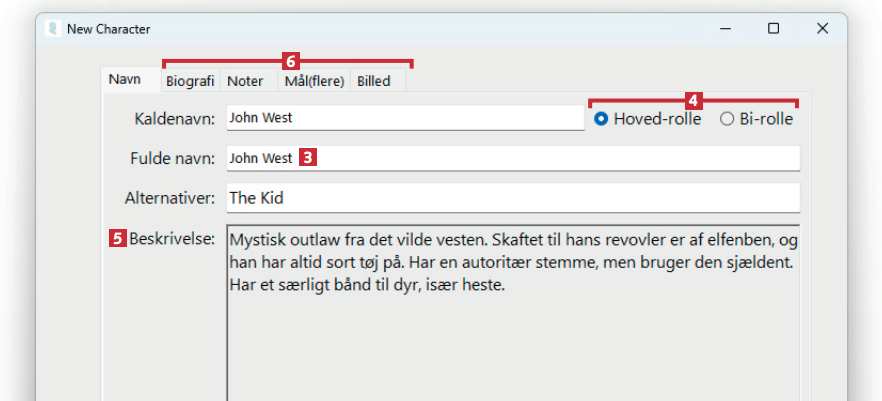Switch to the Navn tab
The width and height of the screenshot is (882, 401).
(125, 80)
